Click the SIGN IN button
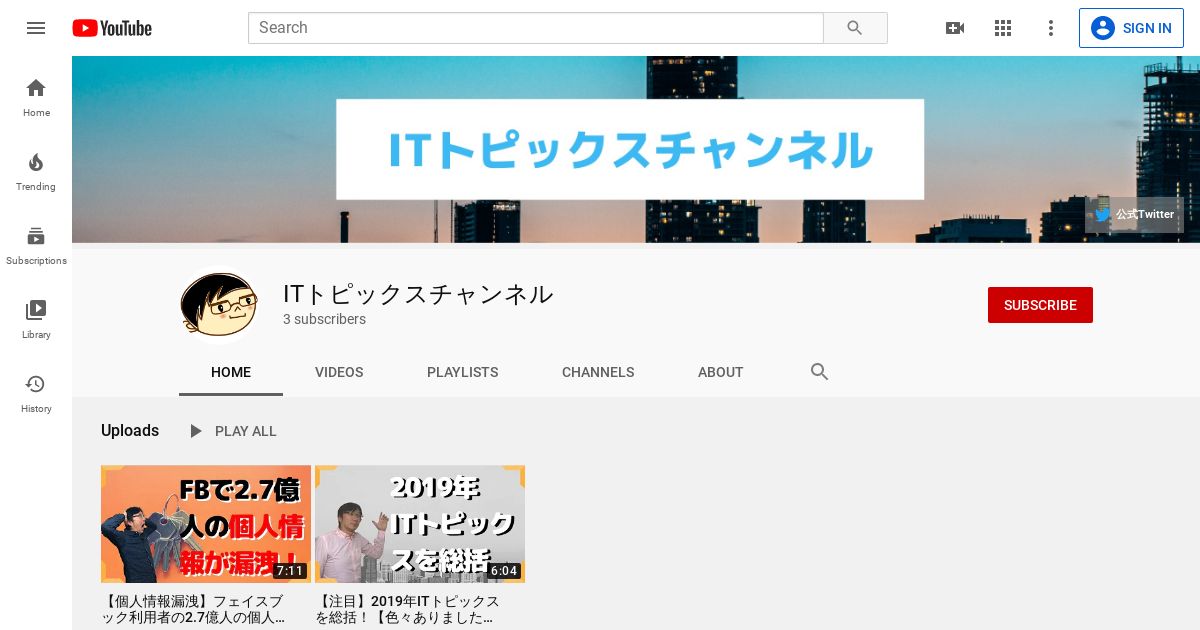The width and height of the screenshot is (1200, 630). coord(1131,28)
